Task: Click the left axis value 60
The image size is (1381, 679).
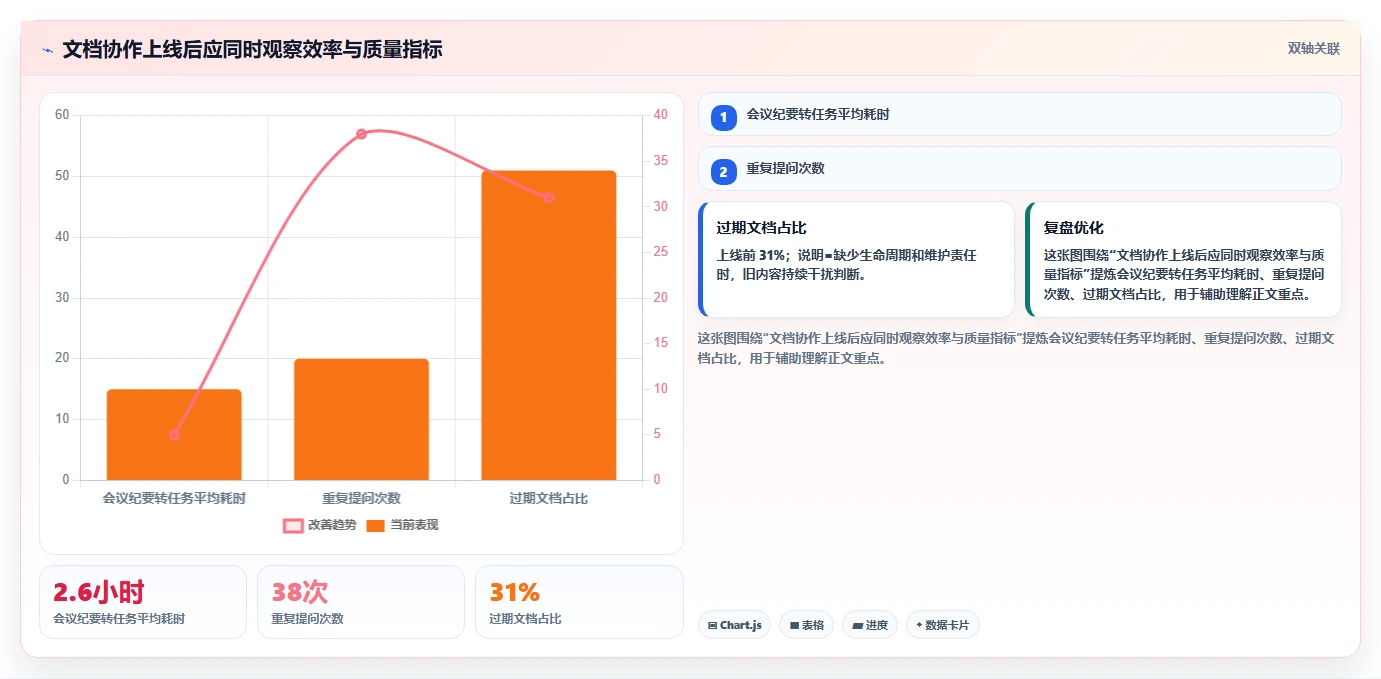Action: click(62, 115)
